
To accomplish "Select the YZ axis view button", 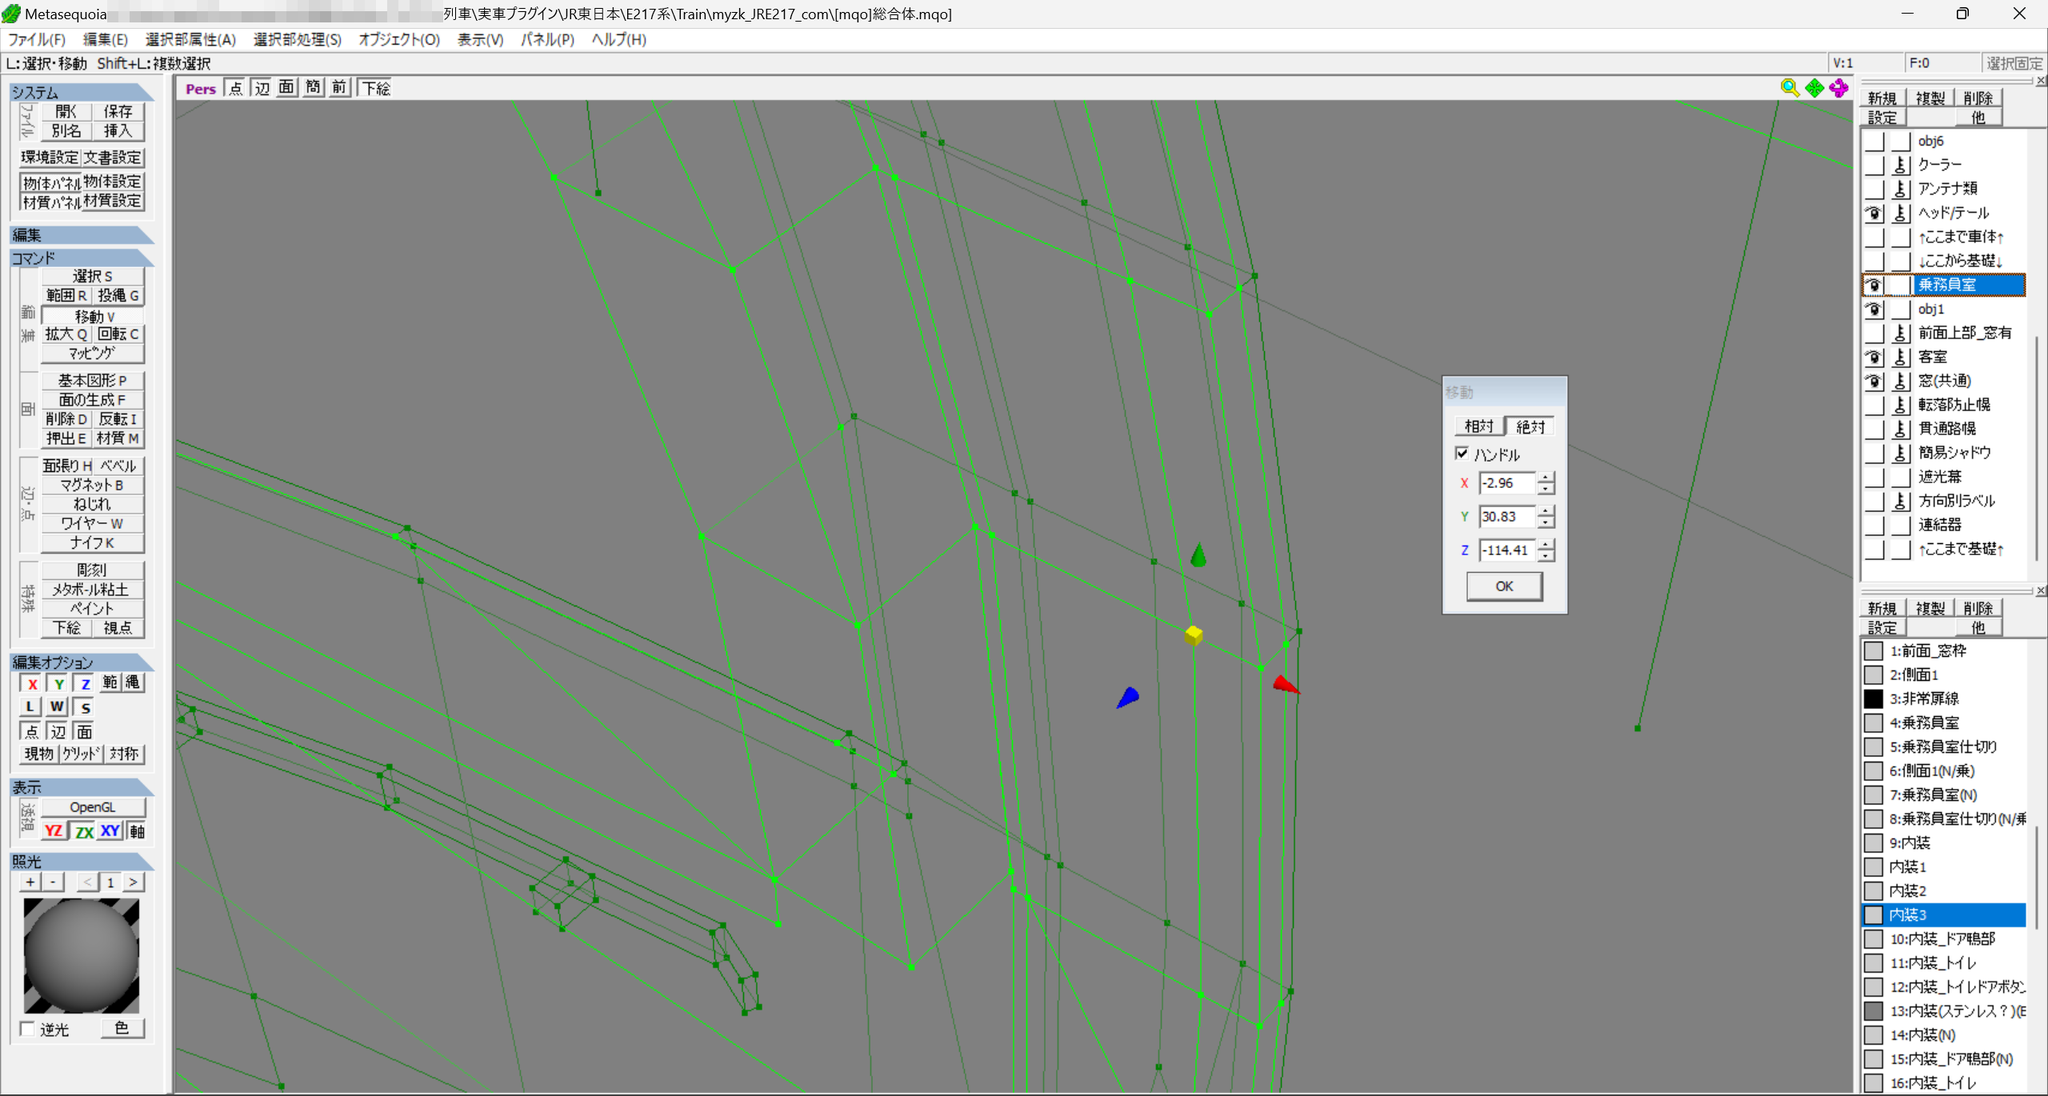I will [54, 831].
